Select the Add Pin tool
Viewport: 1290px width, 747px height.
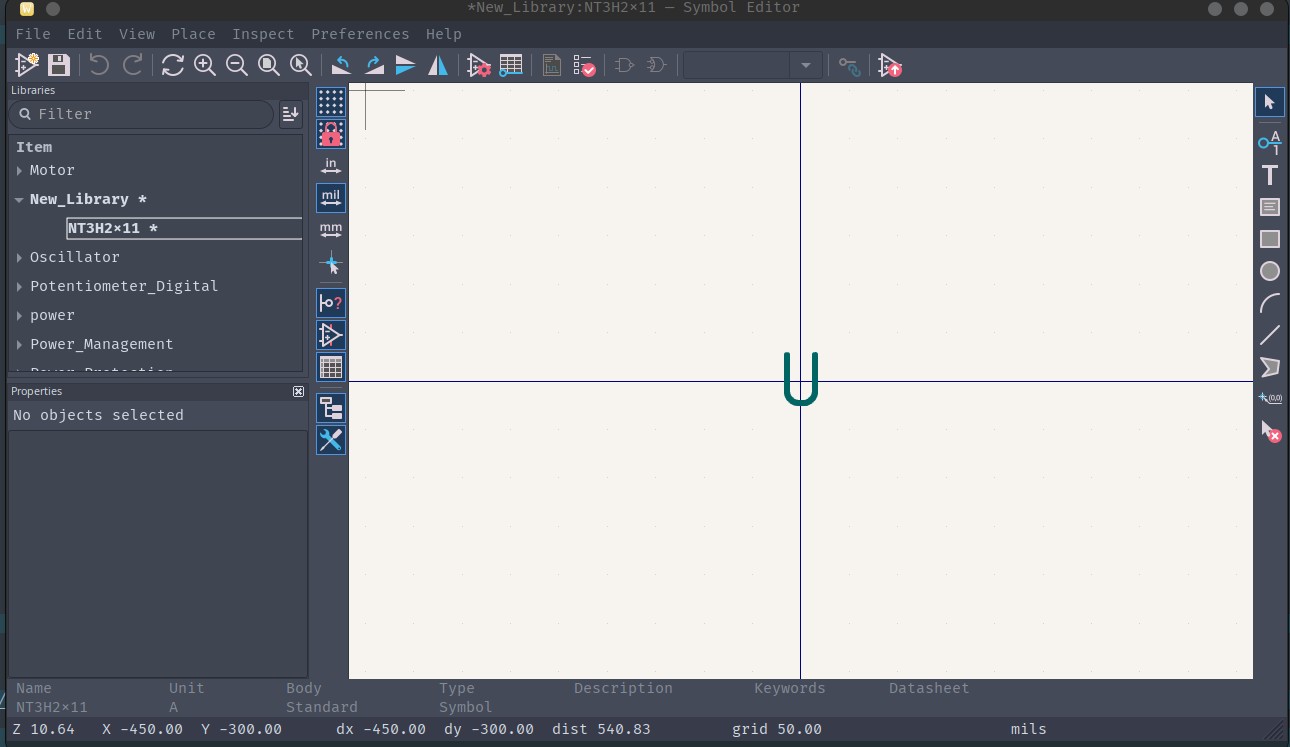tap(1270, 142)
